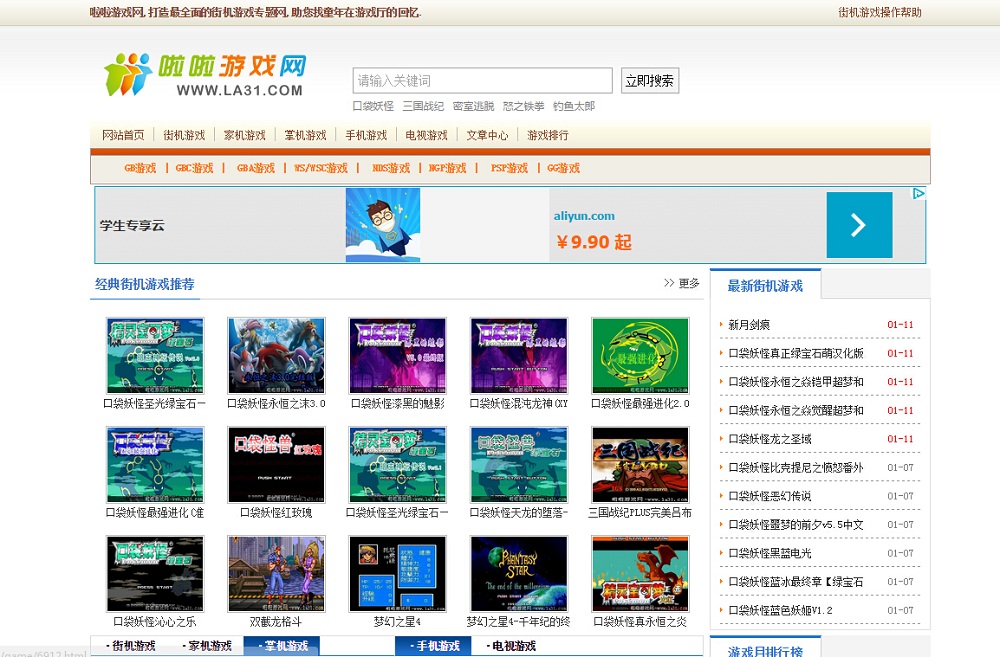This screenshot has width=1000, height=657.
Task: Open 口袋妖怪永恒之焱铠甲超梦 list entry
Action: pos(796,381)
